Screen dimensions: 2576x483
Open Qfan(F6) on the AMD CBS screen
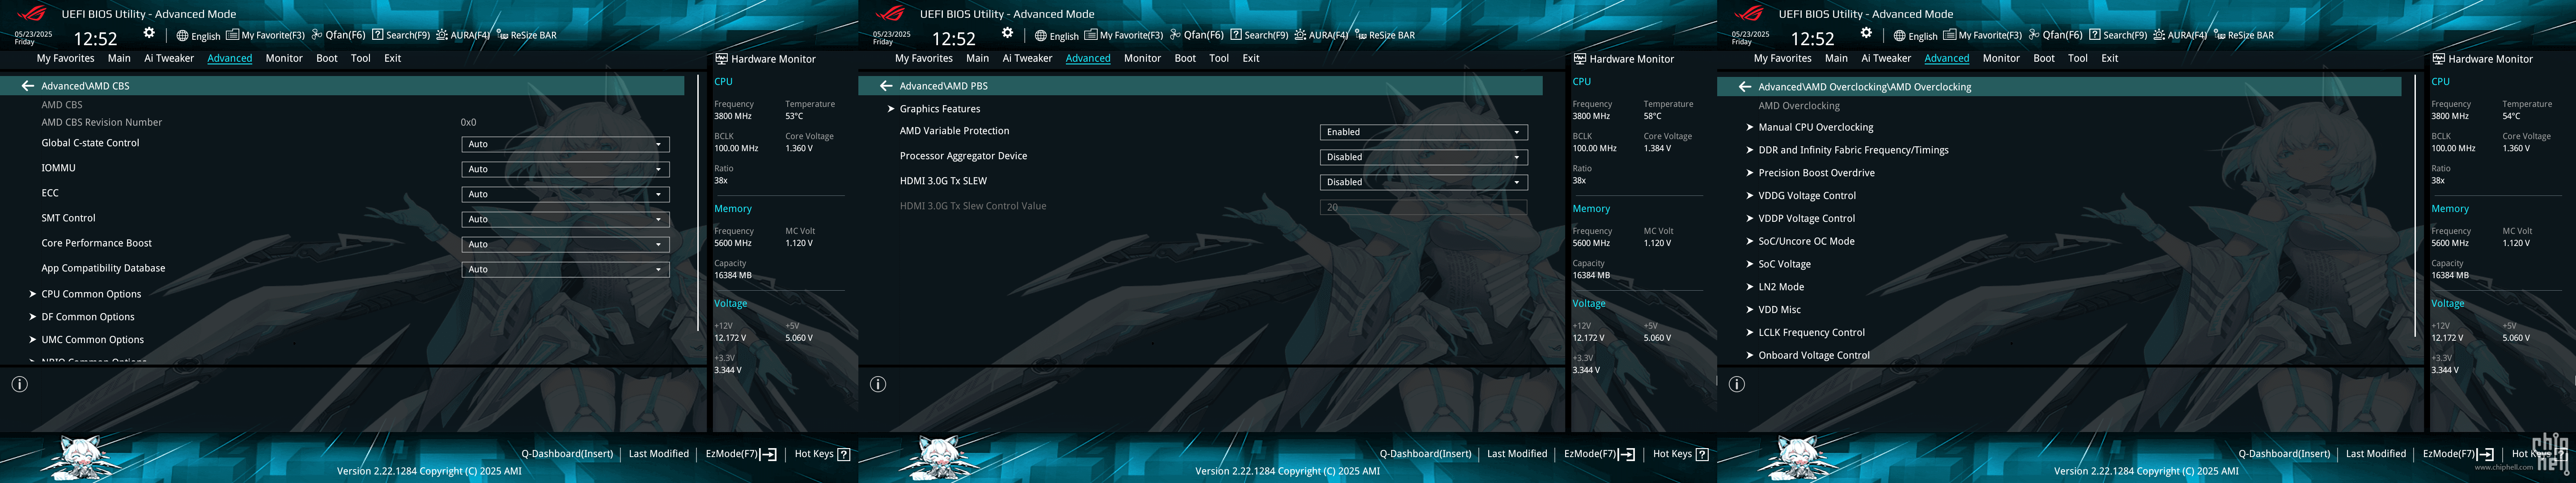pos(339,35)
